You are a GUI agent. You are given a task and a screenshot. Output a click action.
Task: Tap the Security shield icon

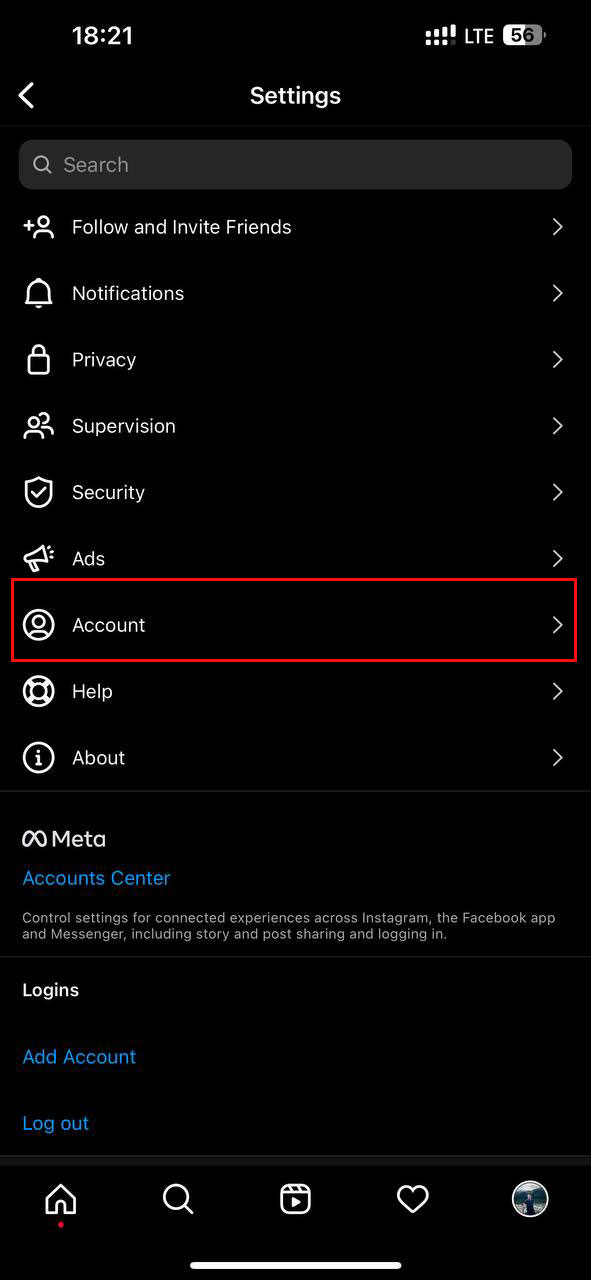38,492
